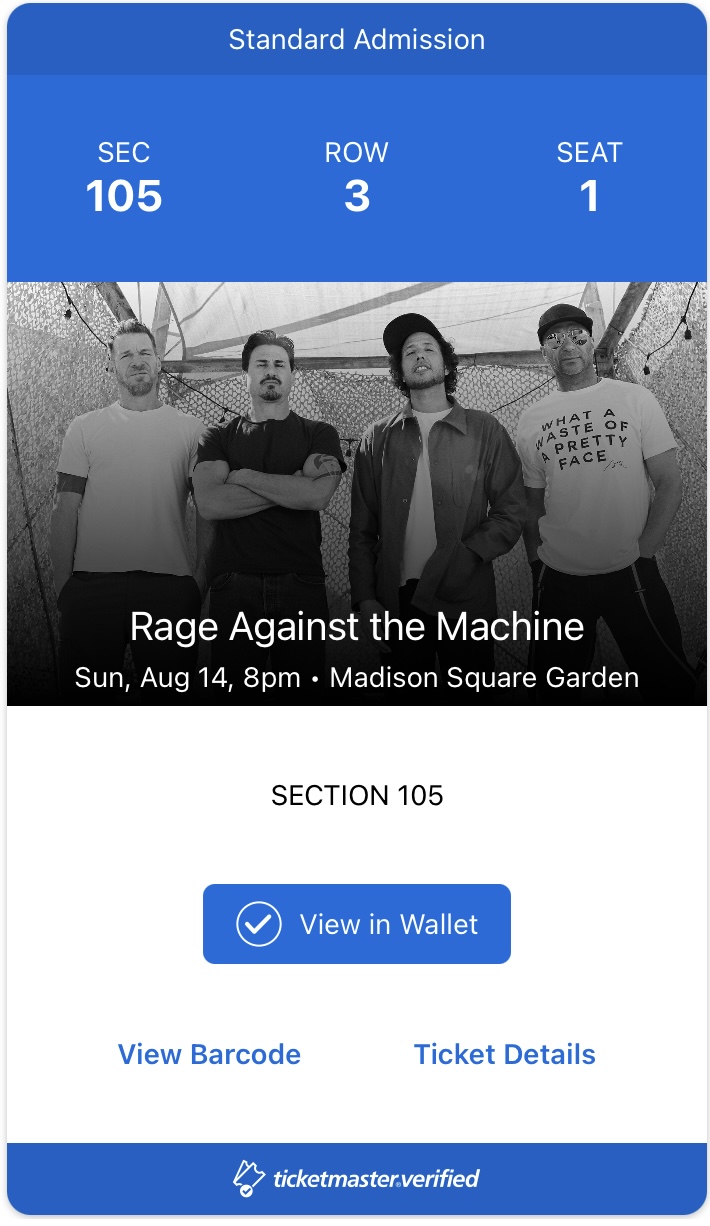Screen dimensions: 710x1226
Task: Click the Standard Admission header bar
Action: click(x=357, y=39)
